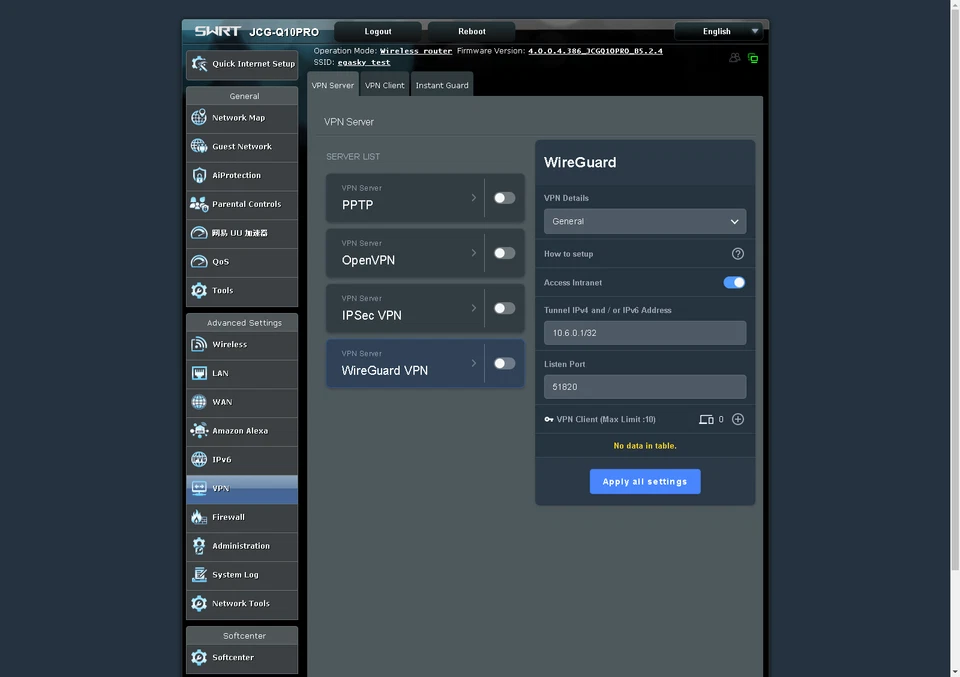Screen dimensions: 960x677
Task: Open Guest Network settings
Action: point(242,146)
